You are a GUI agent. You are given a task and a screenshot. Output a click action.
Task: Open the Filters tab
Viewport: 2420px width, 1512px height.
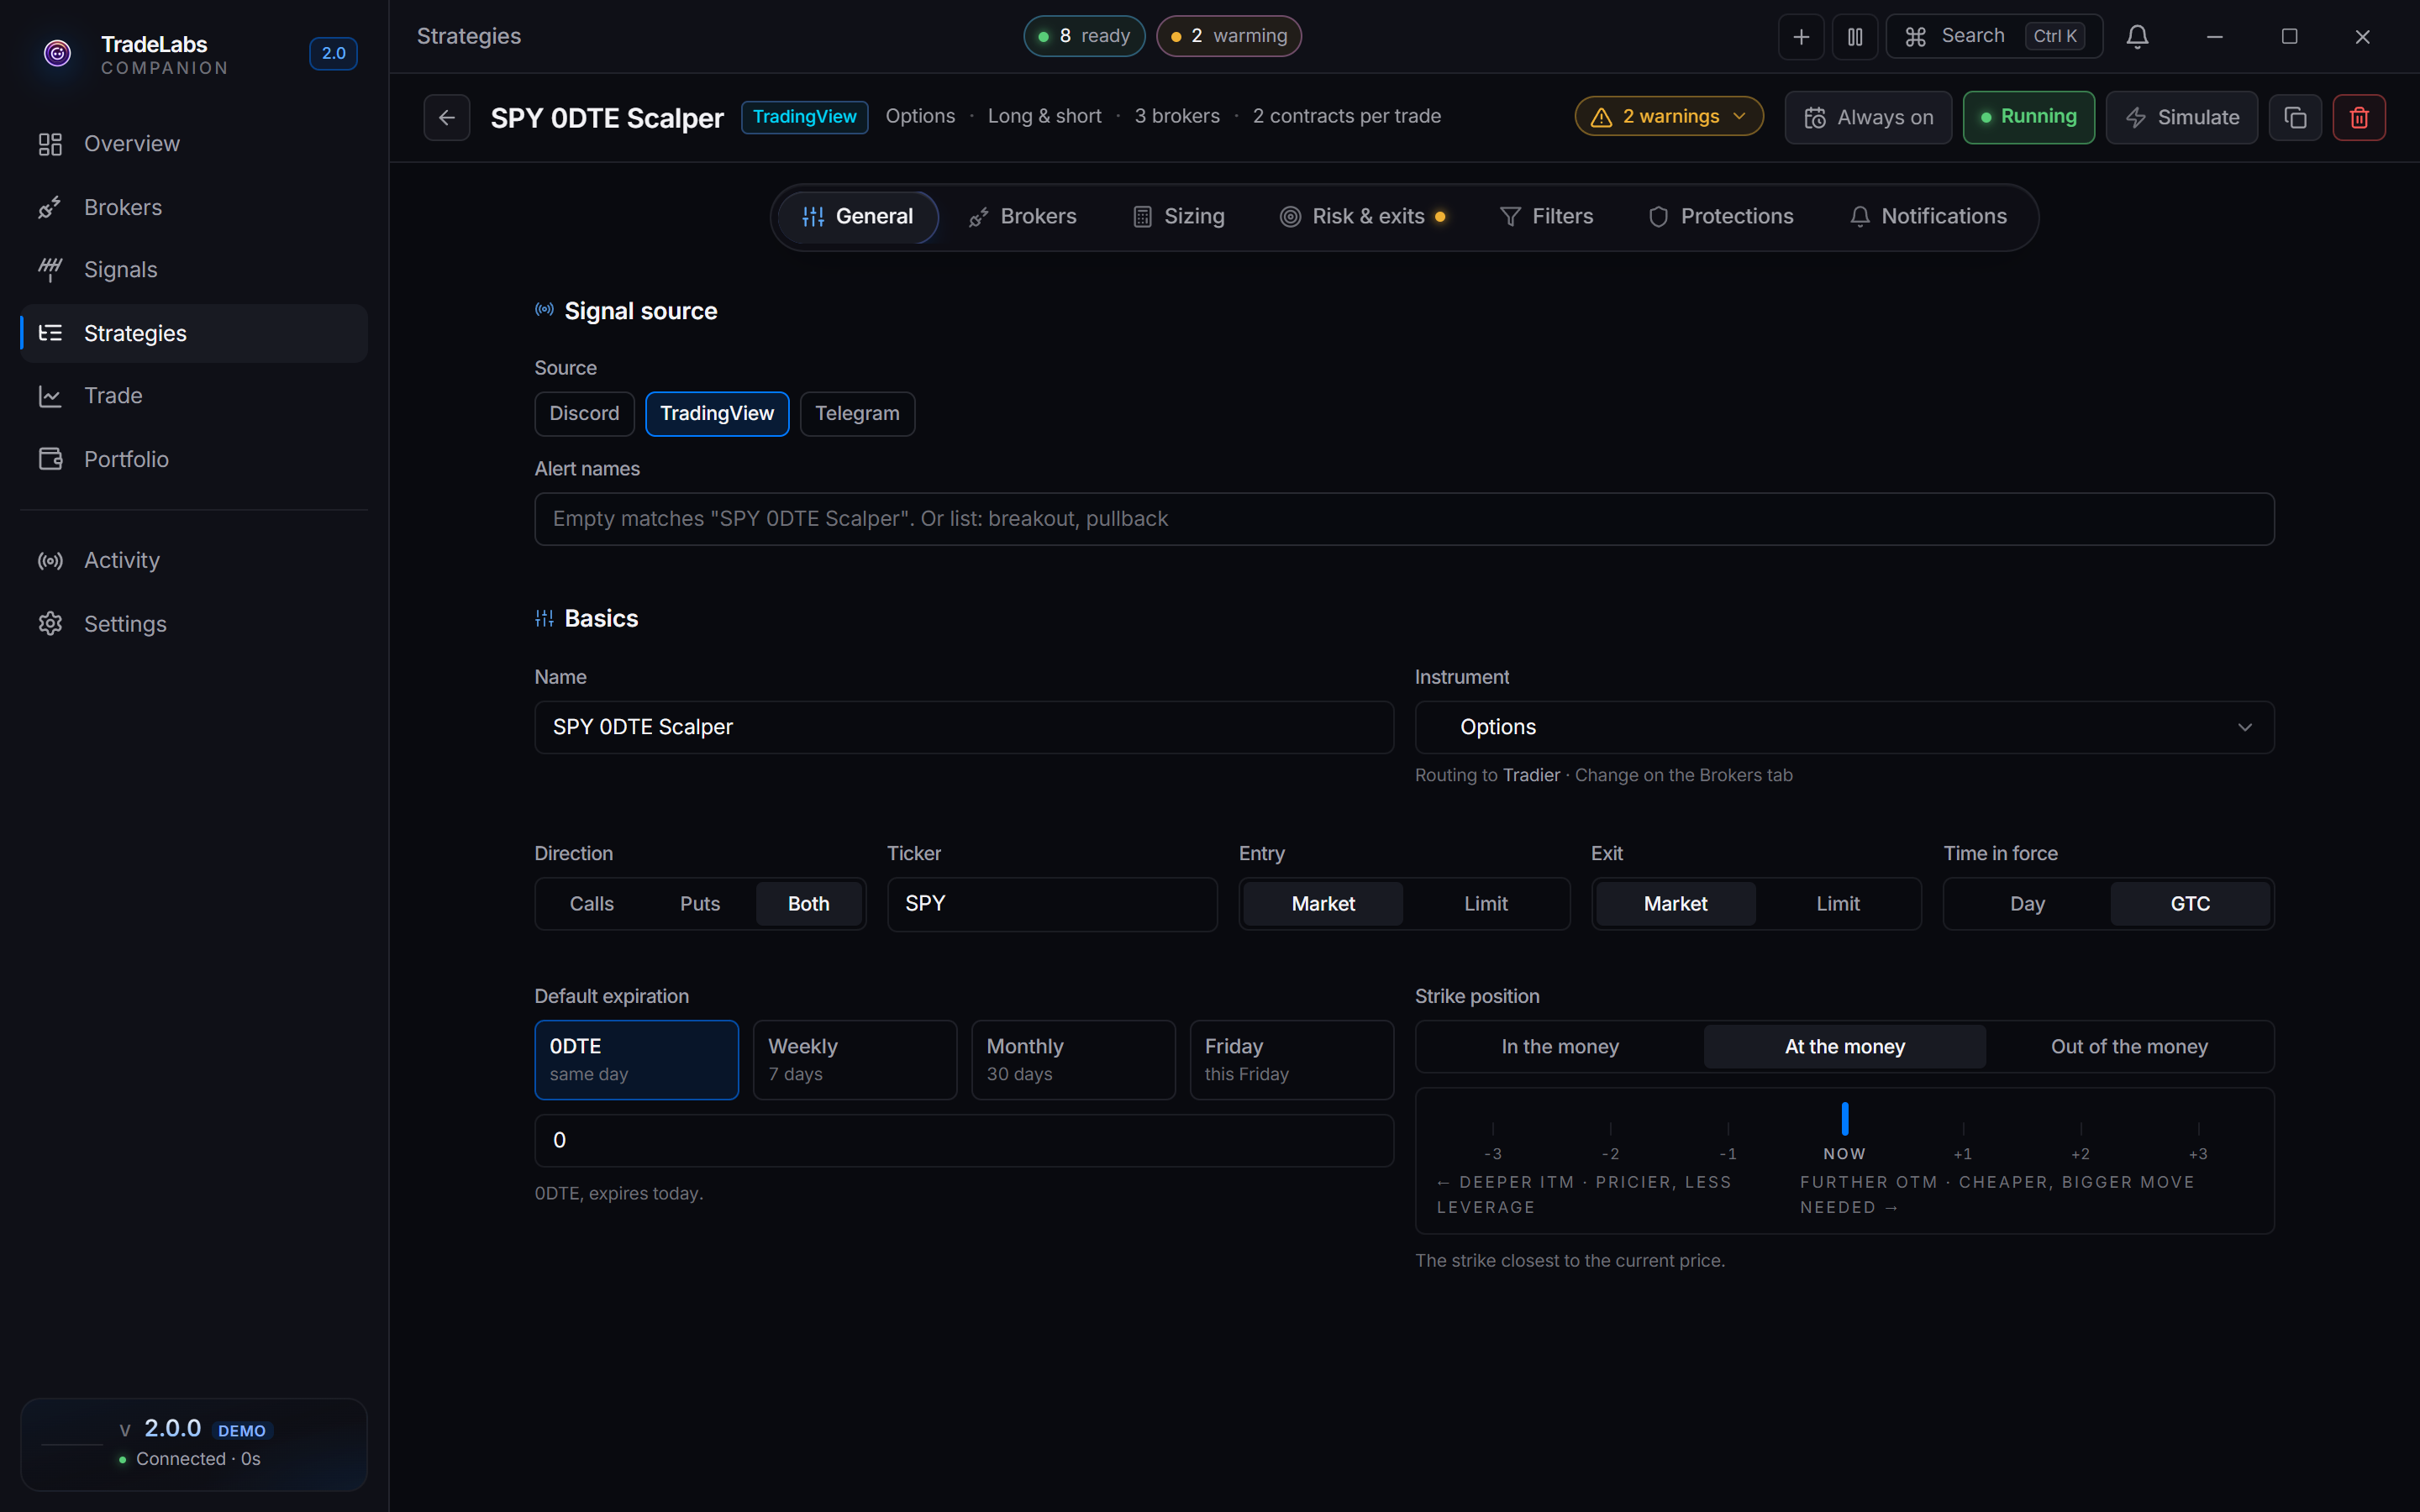coord(1546,217)
